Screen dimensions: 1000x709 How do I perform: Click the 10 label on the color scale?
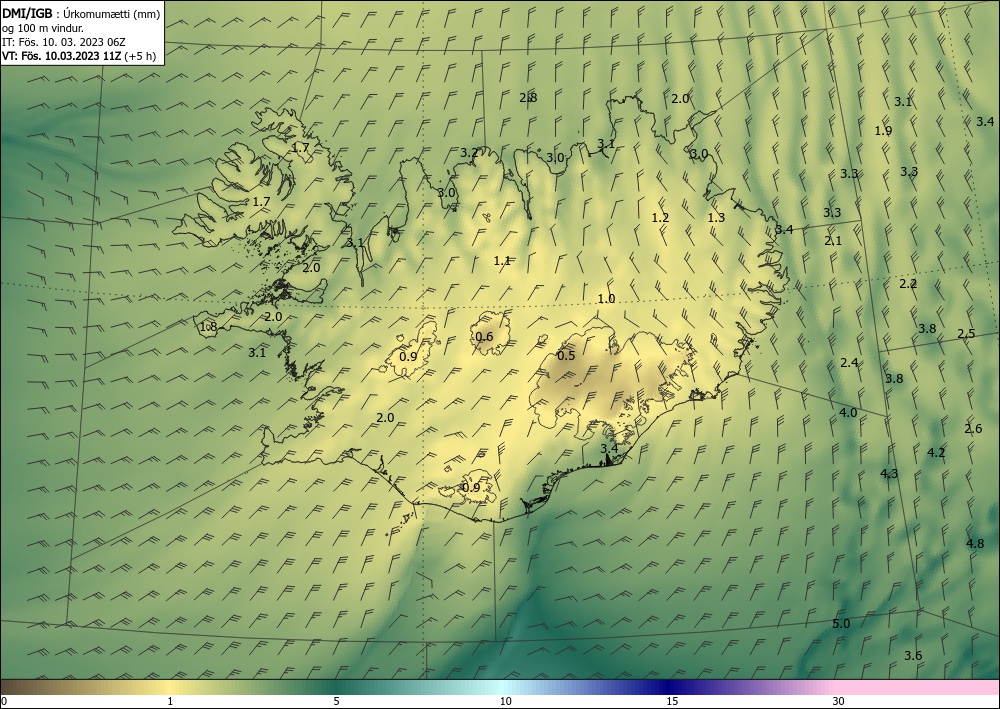[506, 701]
